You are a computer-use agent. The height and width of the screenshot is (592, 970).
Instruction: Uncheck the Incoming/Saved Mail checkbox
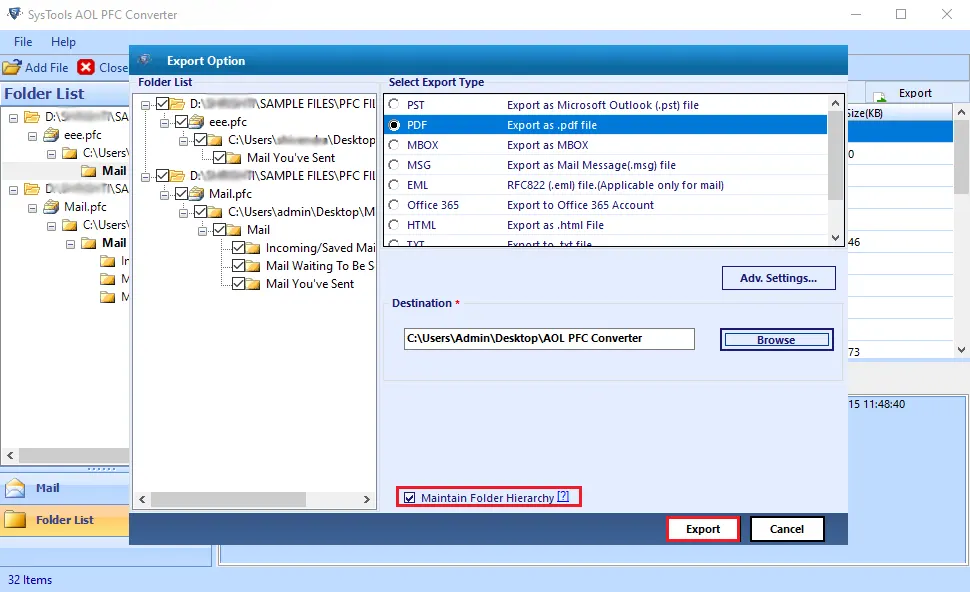(x=238, y=248)
